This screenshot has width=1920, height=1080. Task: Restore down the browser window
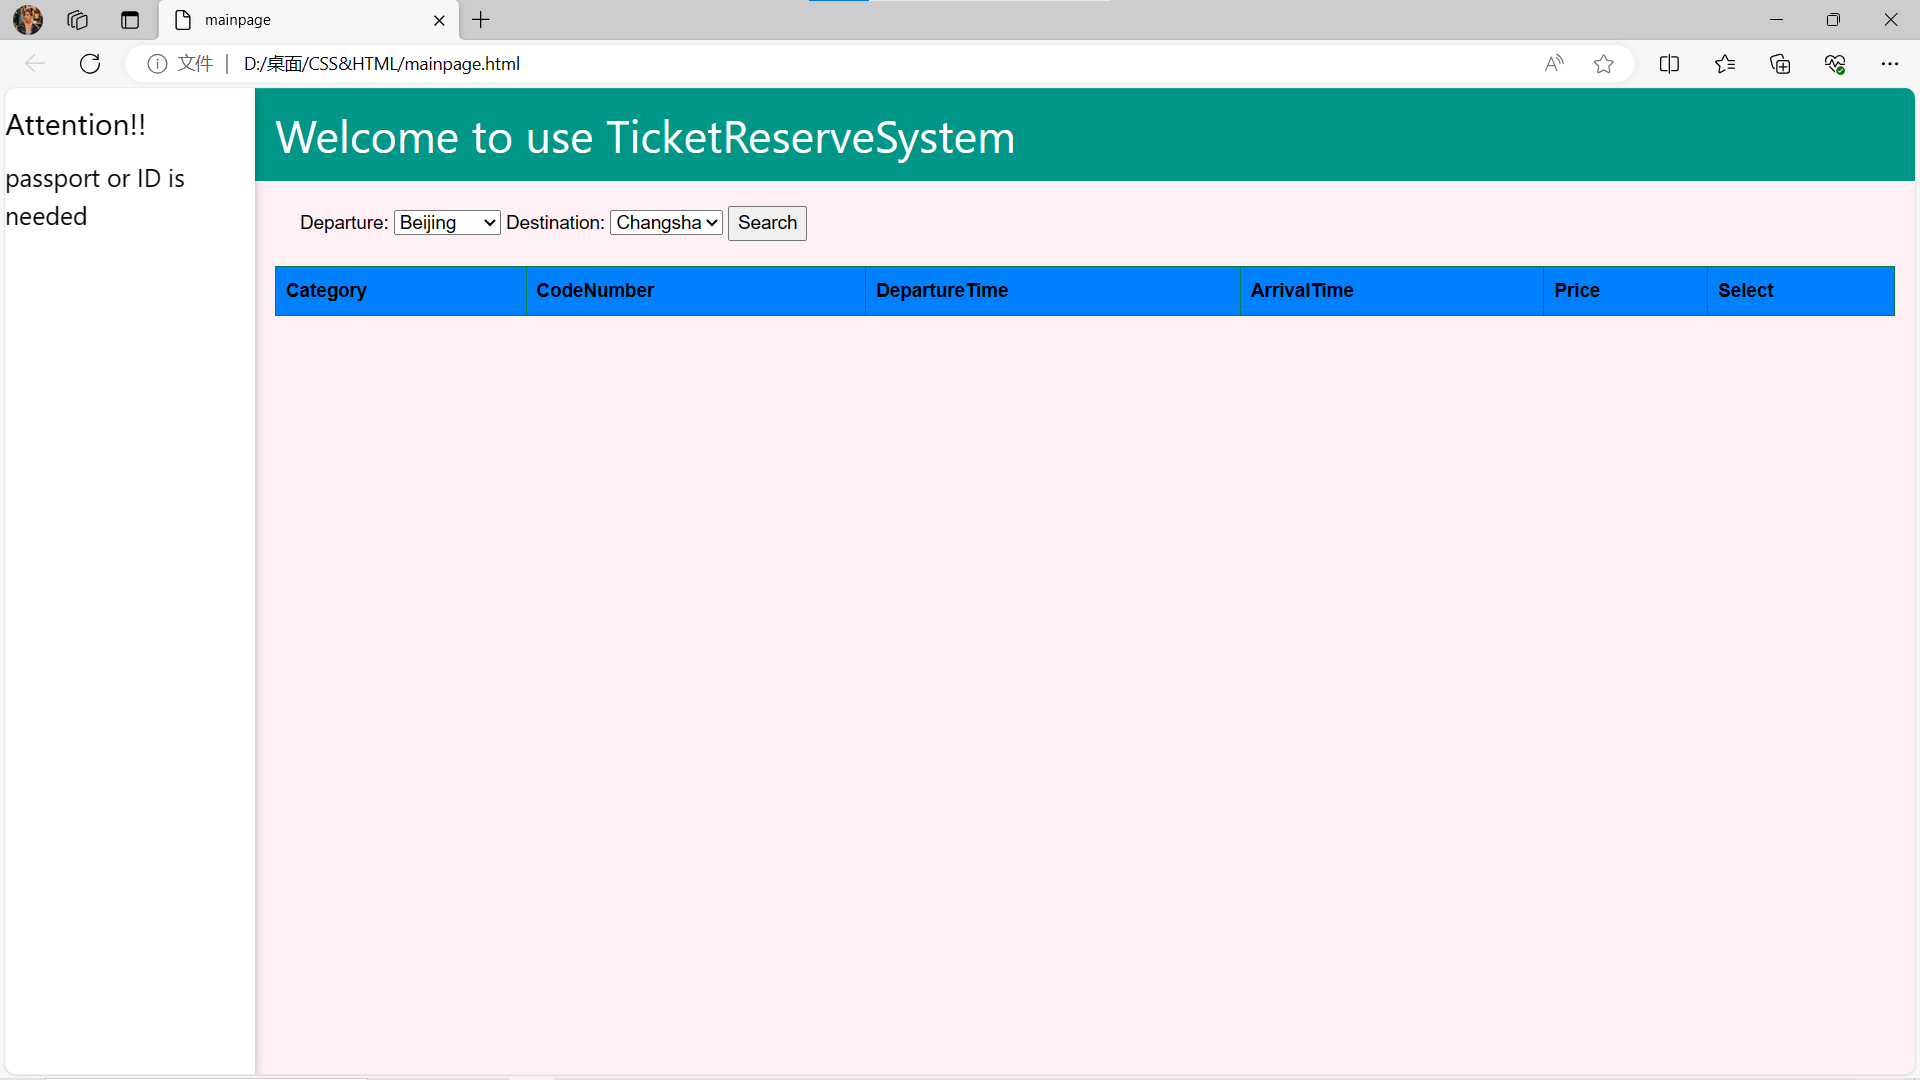(1833, 20)
